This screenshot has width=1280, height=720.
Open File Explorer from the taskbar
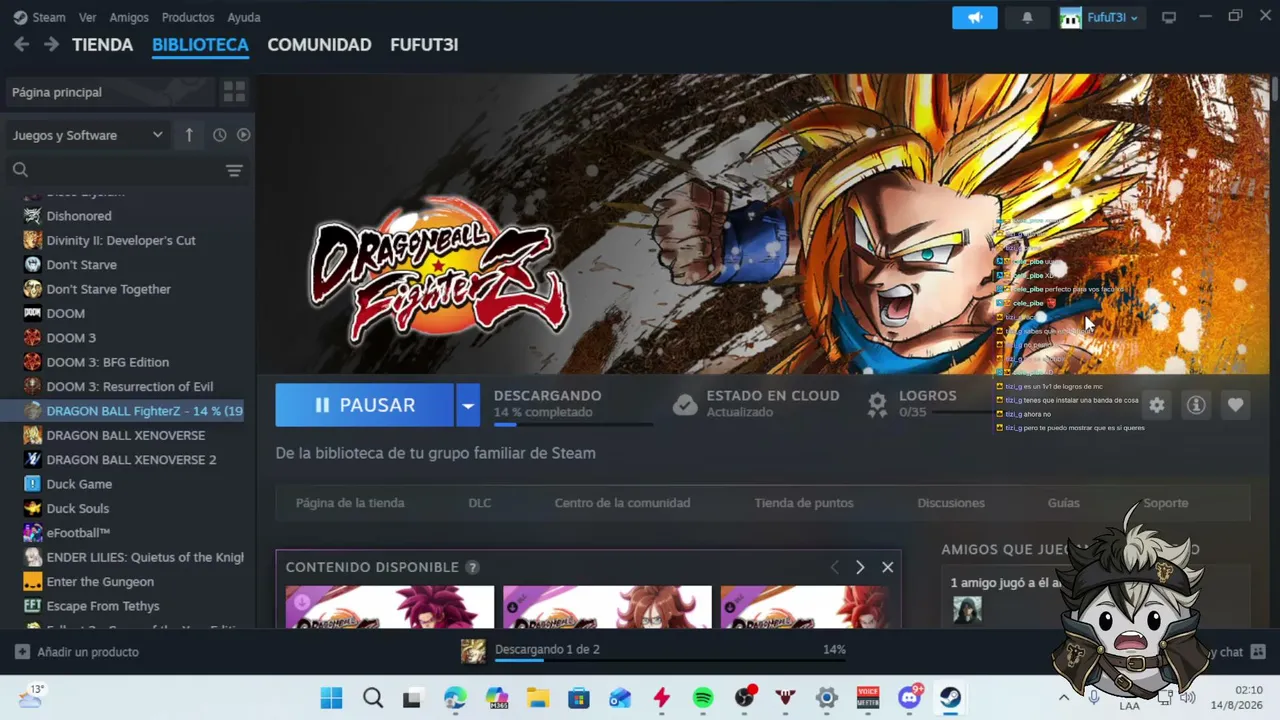pyautogui.click(x=538, y=698)
